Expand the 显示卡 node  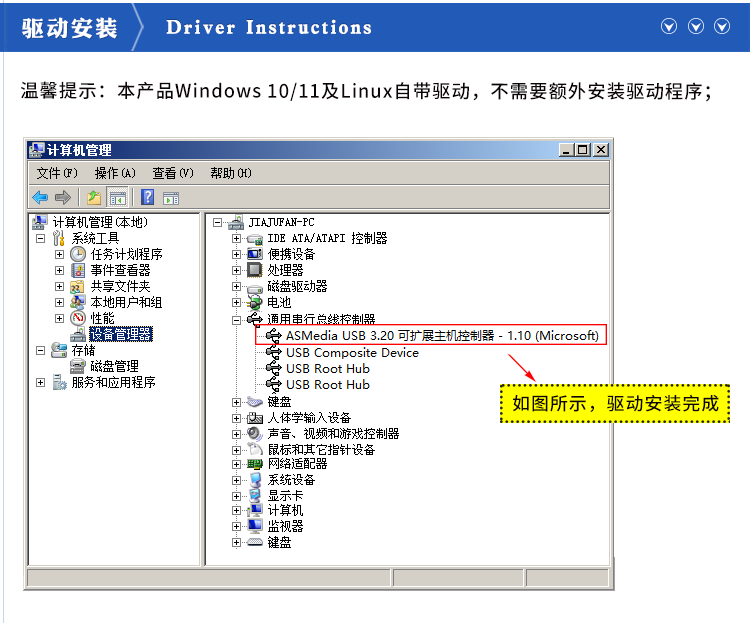236,496
